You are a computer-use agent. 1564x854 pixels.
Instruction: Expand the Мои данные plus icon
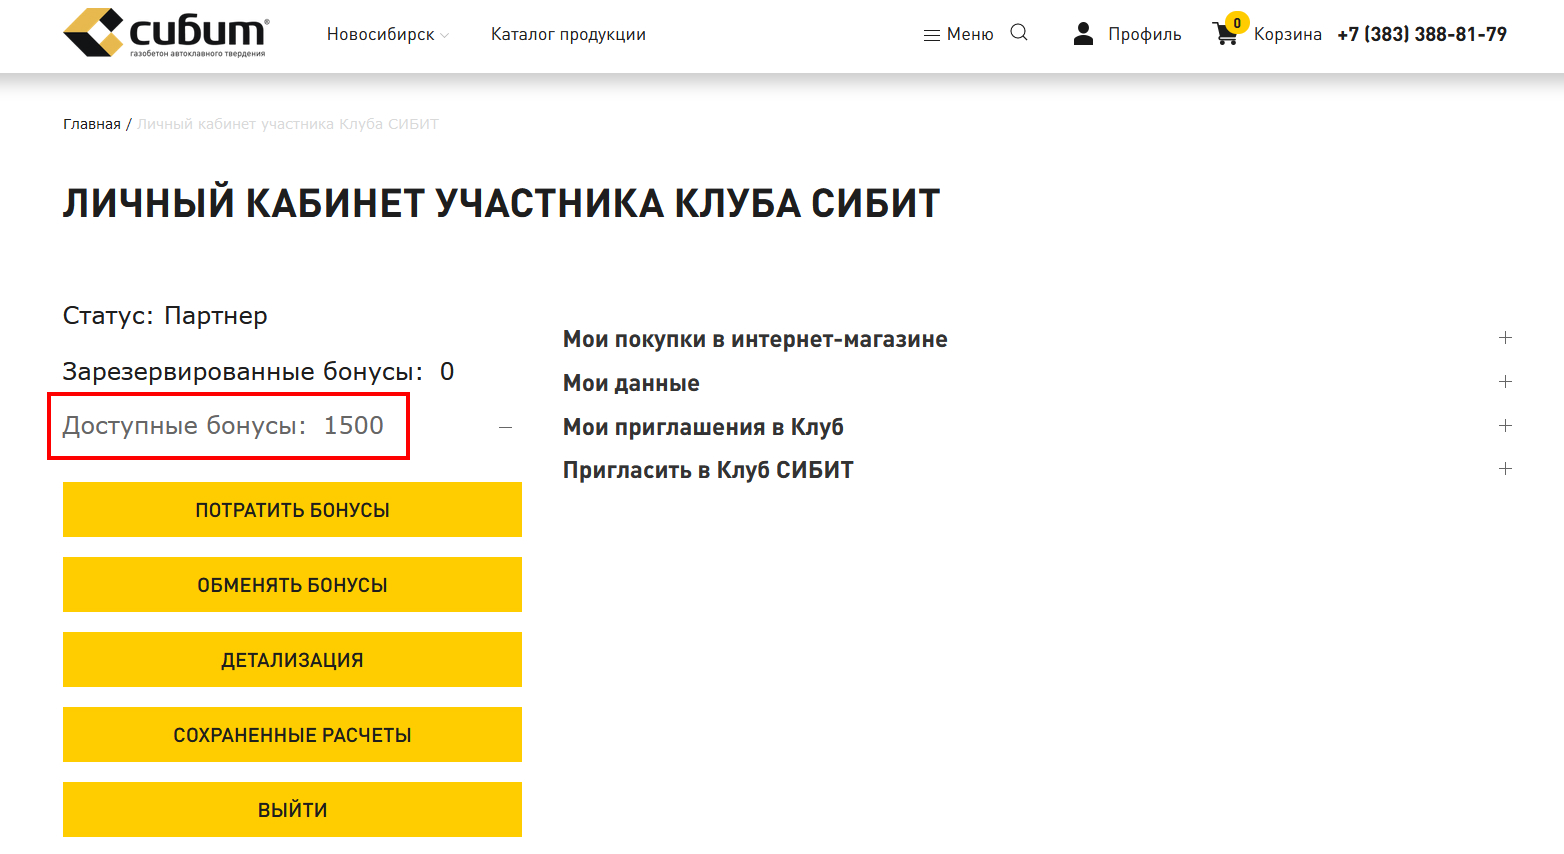coord(1505,382)
